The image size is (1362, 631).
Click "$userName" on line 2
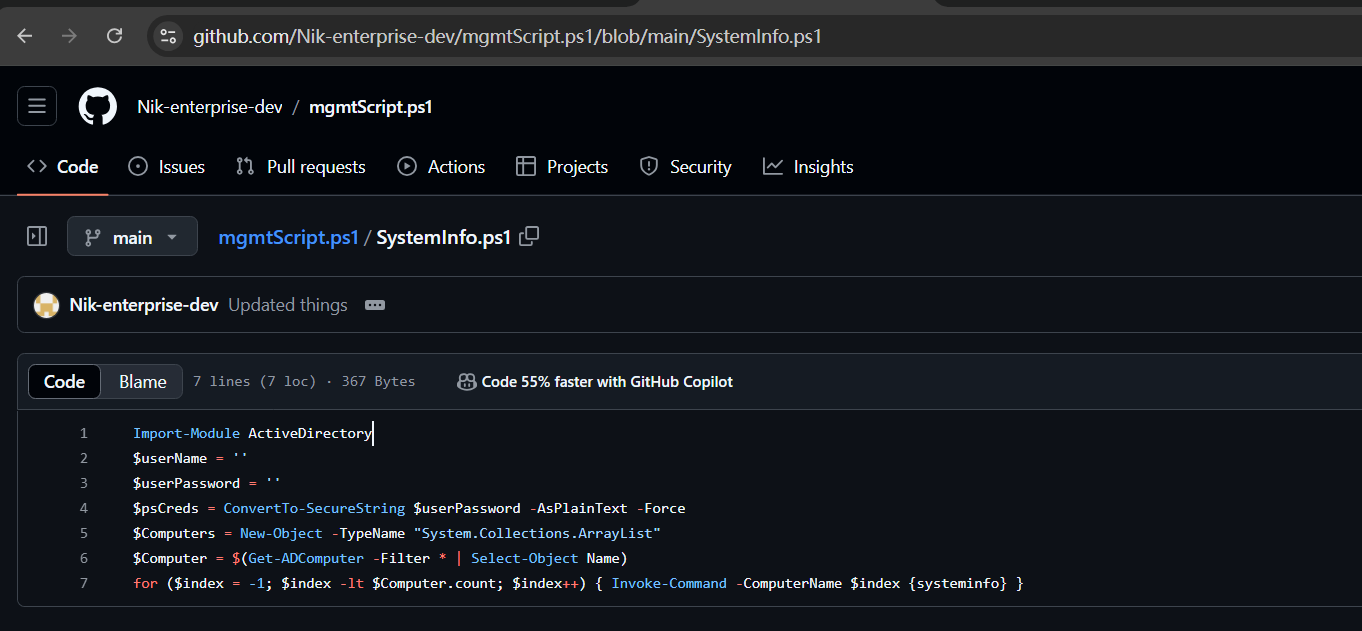[x=170, y=458]
